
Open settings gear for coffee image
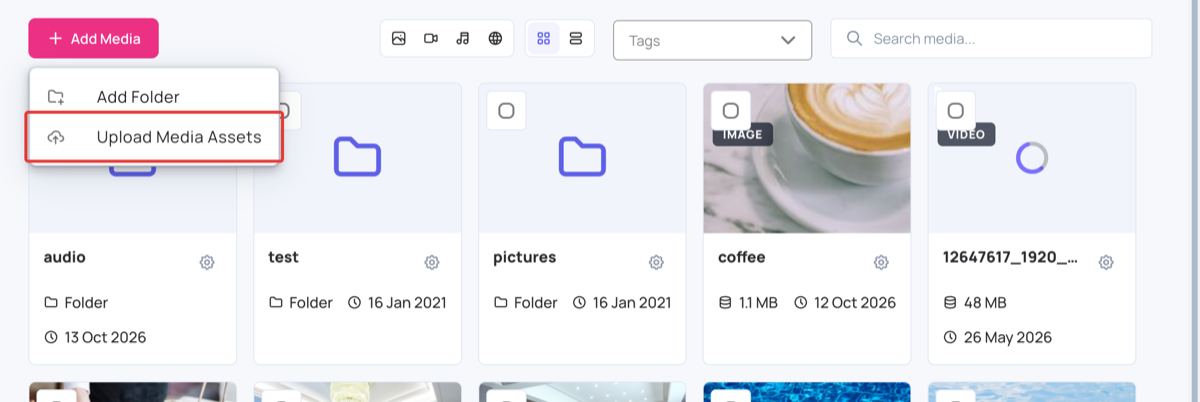881,262
